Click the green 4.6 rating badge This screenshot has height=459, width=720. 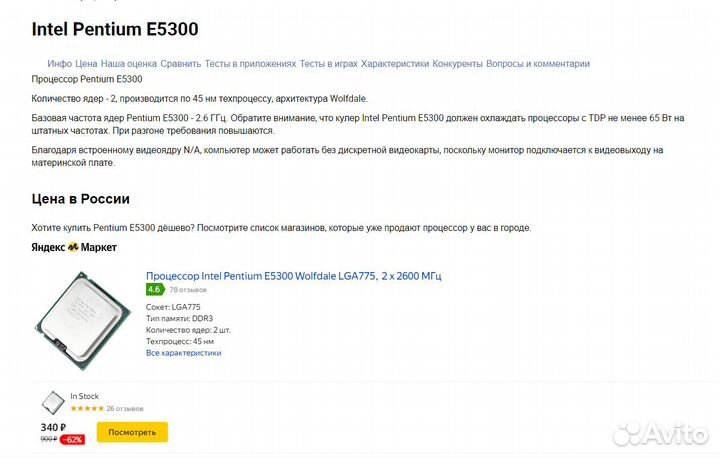(x=154, y=289)
